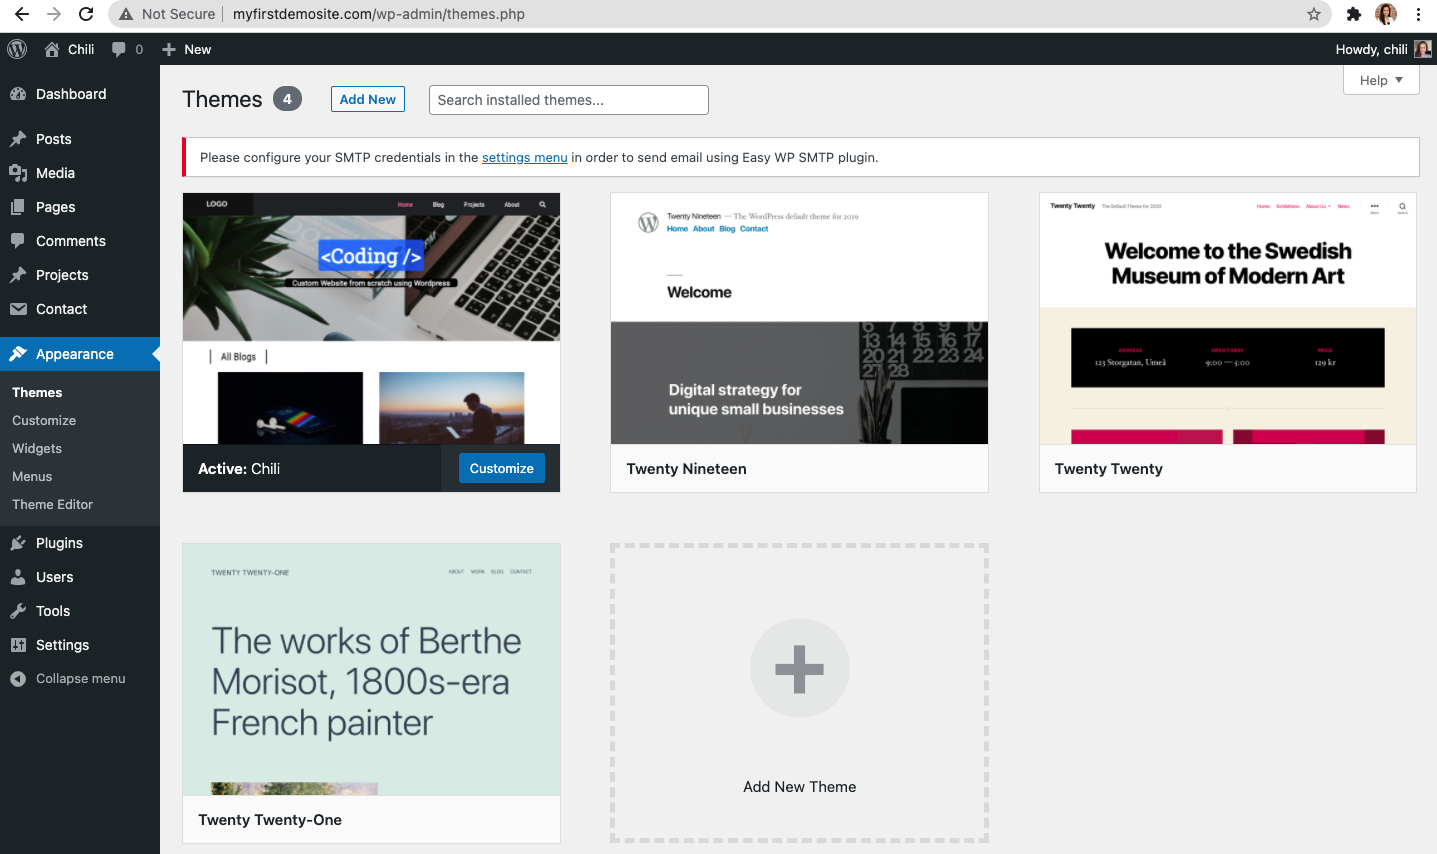Open Customize under Appearance
Viewport: 1437px width, 854px height.
44,421
